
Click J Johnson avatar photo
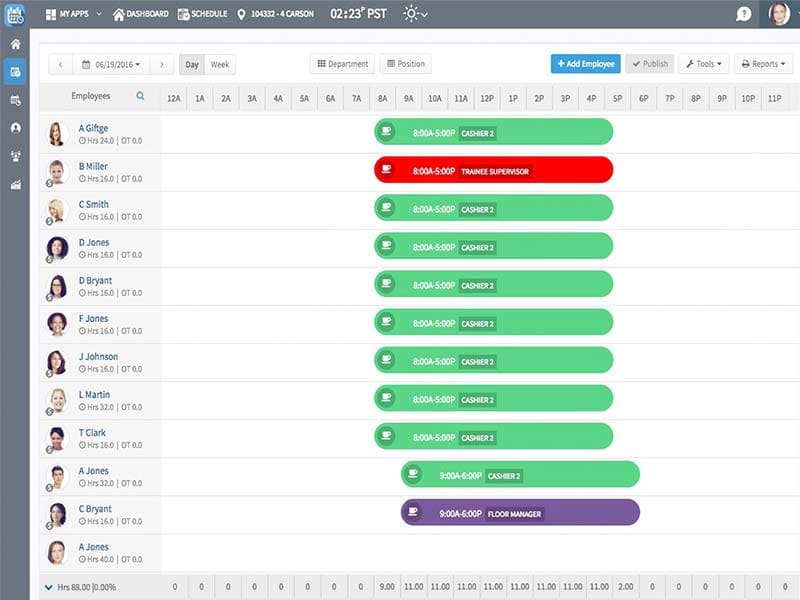coord(56,362)
